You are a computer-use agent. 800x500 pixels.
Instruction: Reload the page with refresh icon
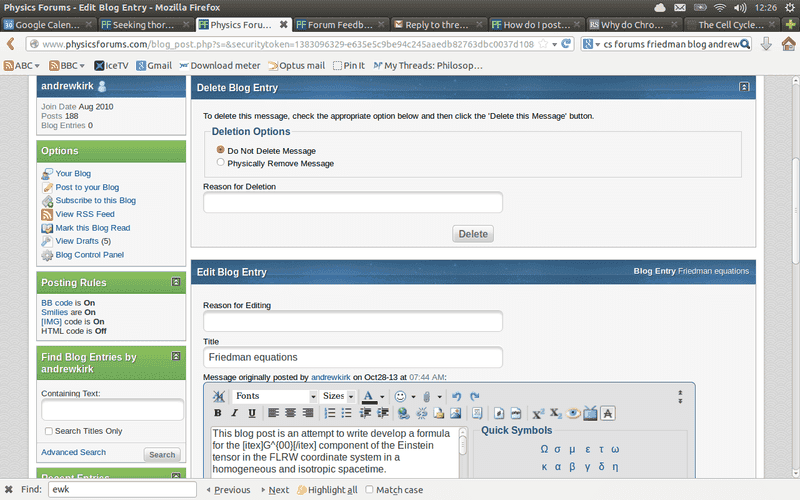[x=566, y=44]
